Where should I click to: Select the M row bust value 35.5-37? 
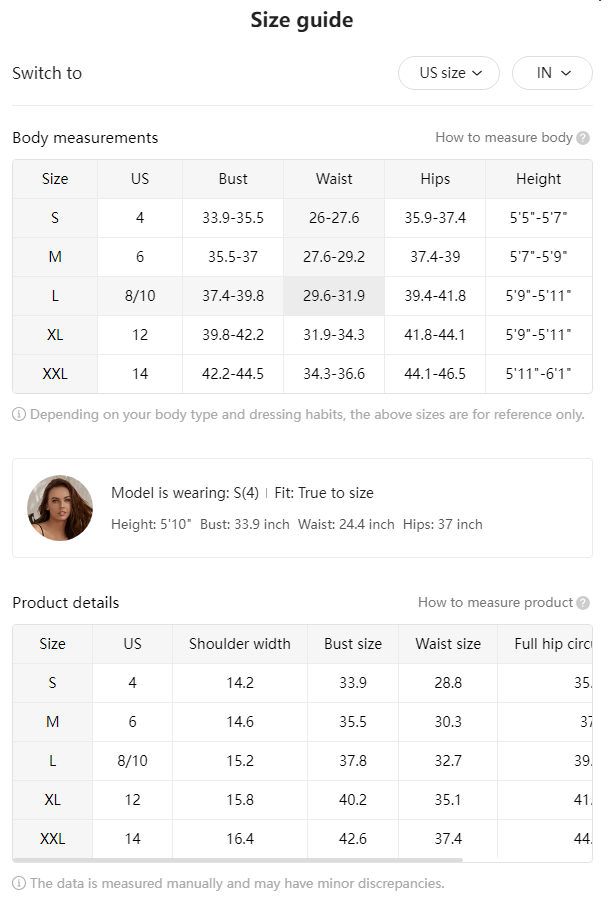pyautogui.click(x=233, y=257)
